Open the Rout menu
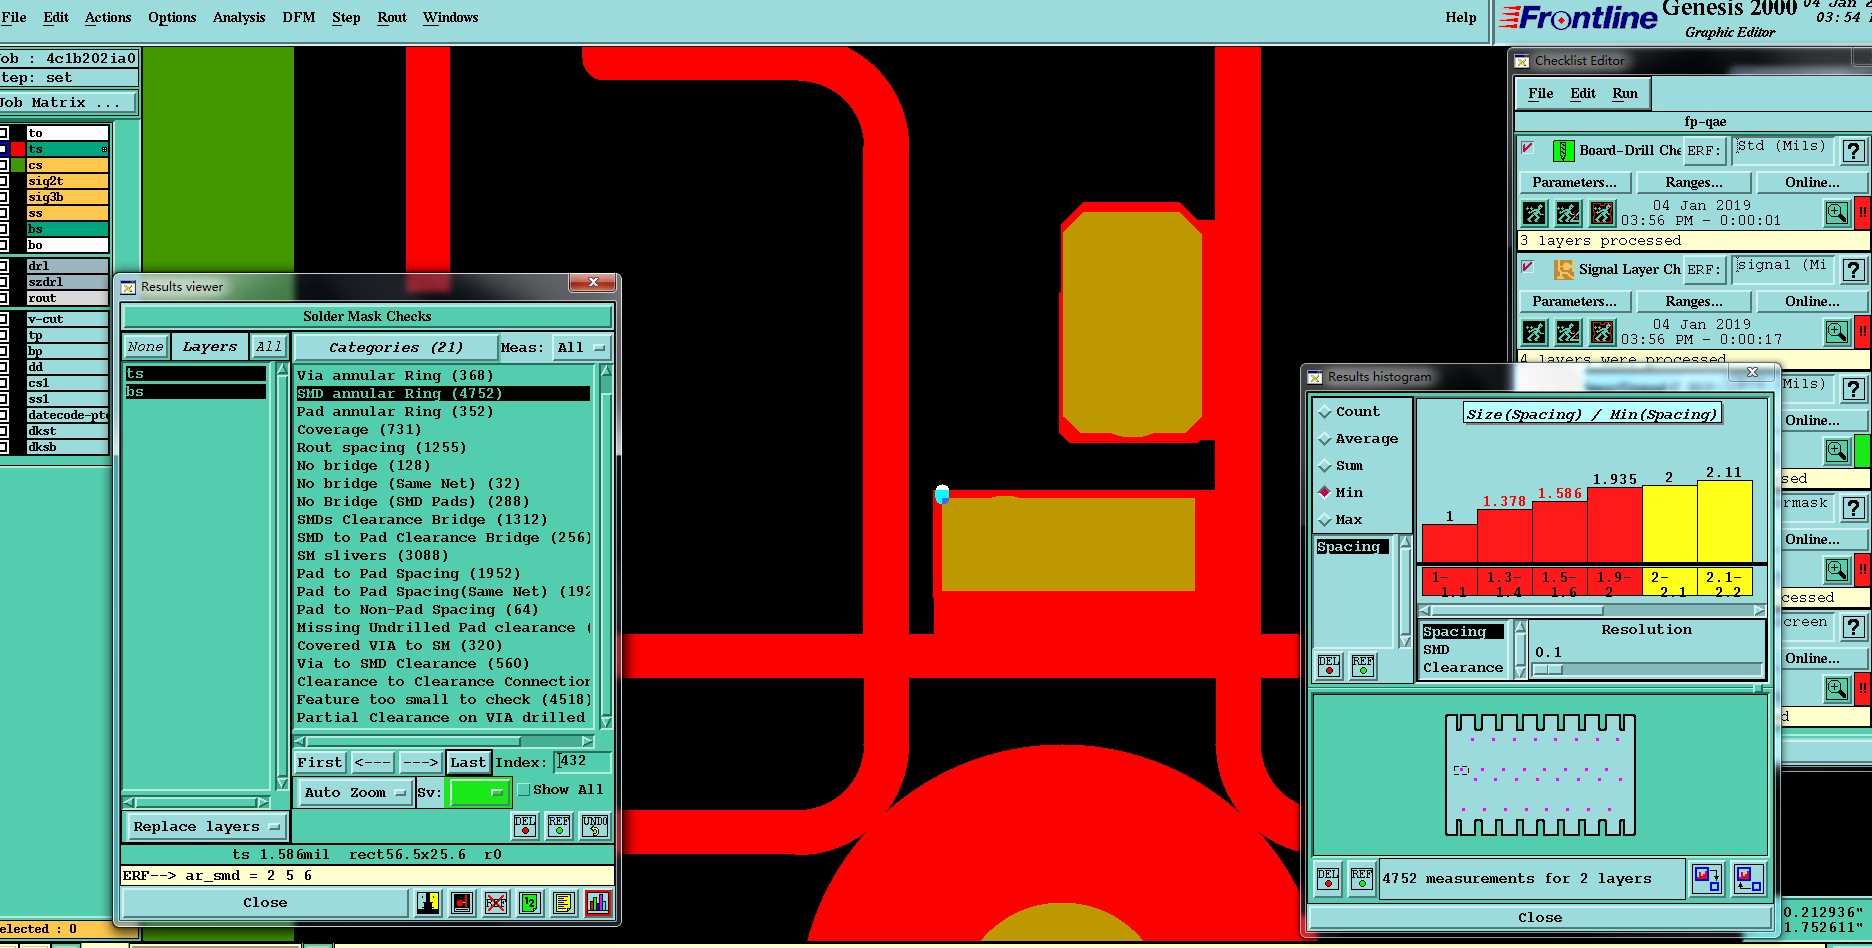The image size is (1872, 948). click(x=392, y=17)
